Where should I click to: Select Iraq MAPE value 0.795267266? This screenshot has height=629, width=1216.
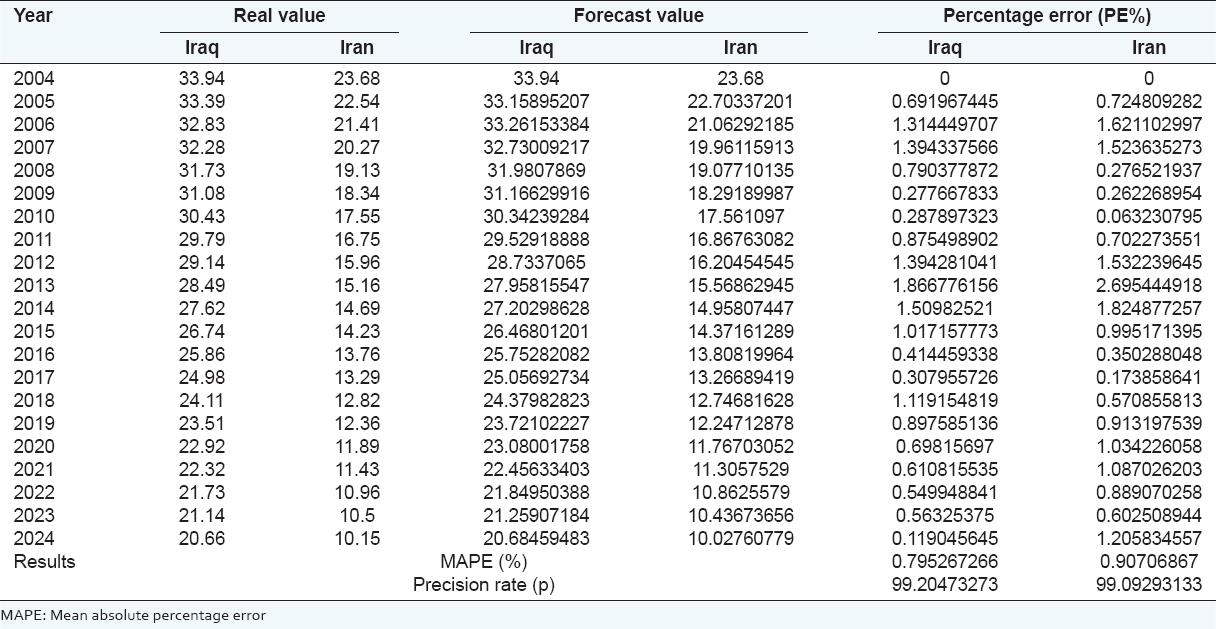click(x=945, y=561)
